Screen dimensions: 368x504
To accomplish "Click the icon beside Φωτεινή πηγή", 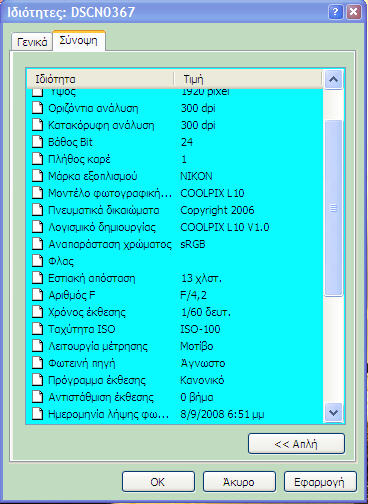I will [x=38, y=363].
